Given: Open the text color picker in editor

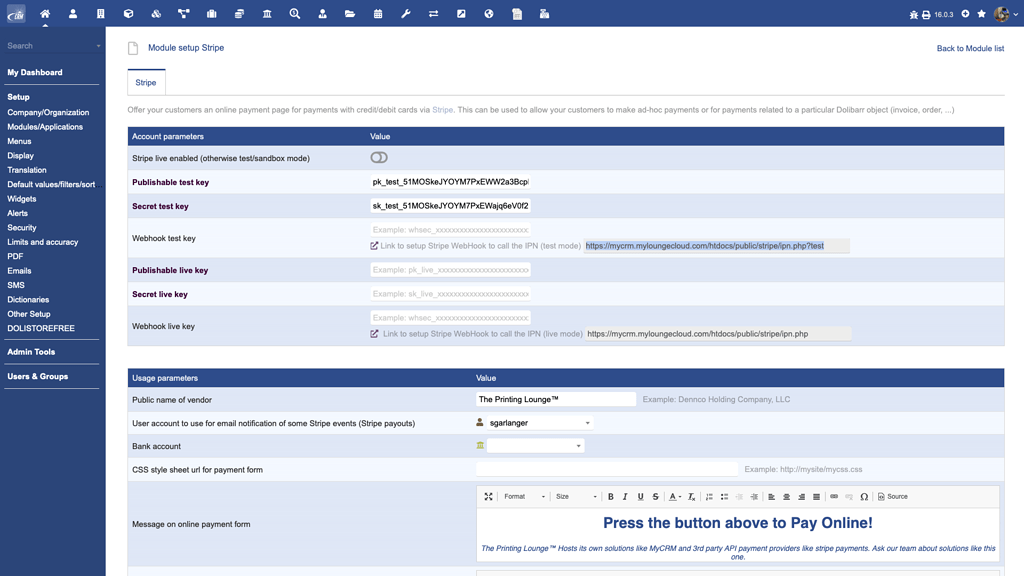Looking at the screenshot, I should click(x=675, y=497).
